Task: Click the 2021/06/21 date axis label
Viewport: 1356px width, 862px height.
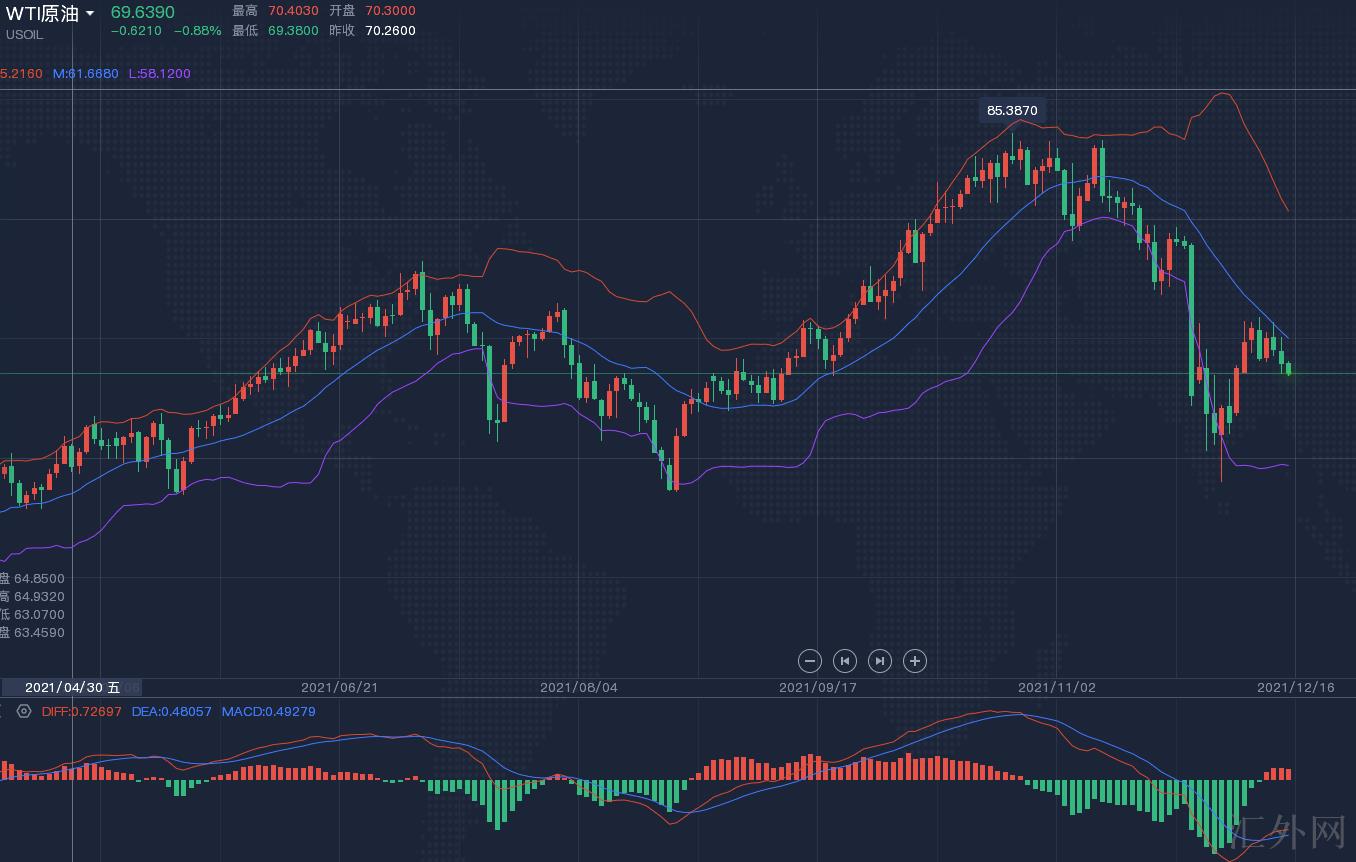Action: 339,688
